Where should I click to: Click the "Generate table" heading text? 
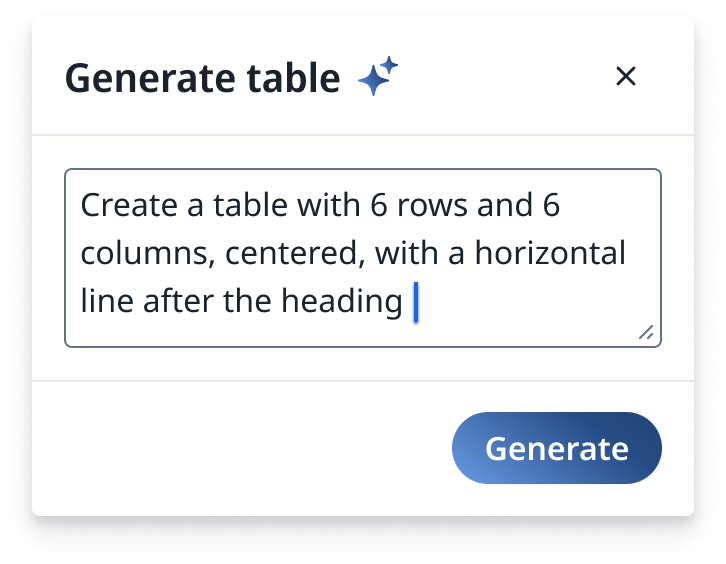click(x=202, y=78)
